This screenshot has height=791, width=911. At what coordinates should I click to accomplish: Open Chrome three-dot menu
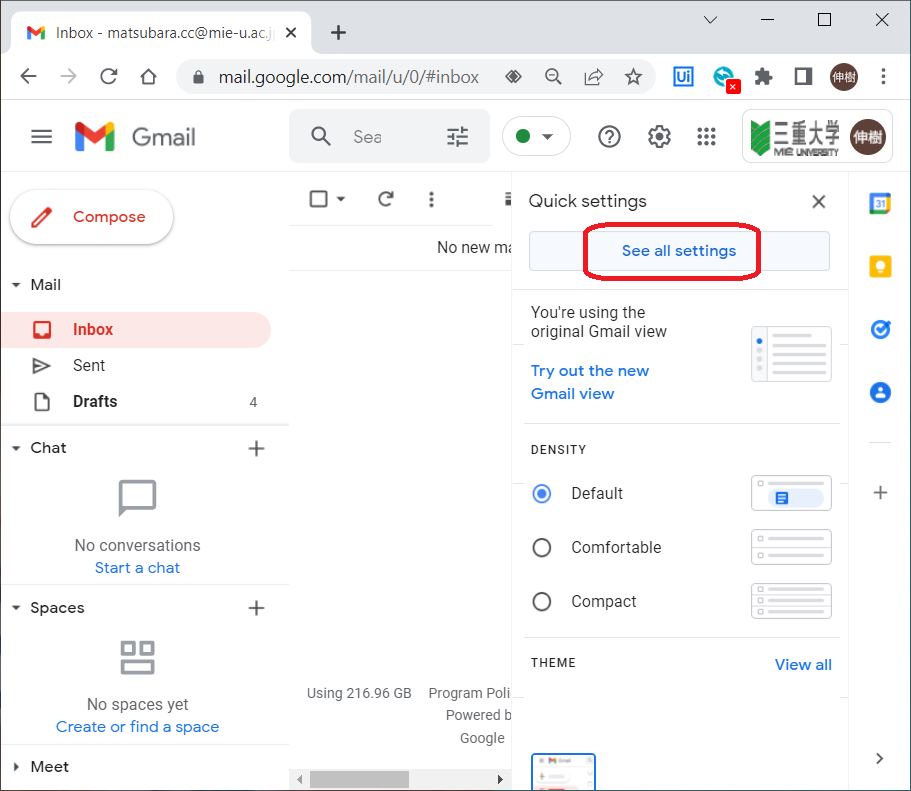(883, 77)
